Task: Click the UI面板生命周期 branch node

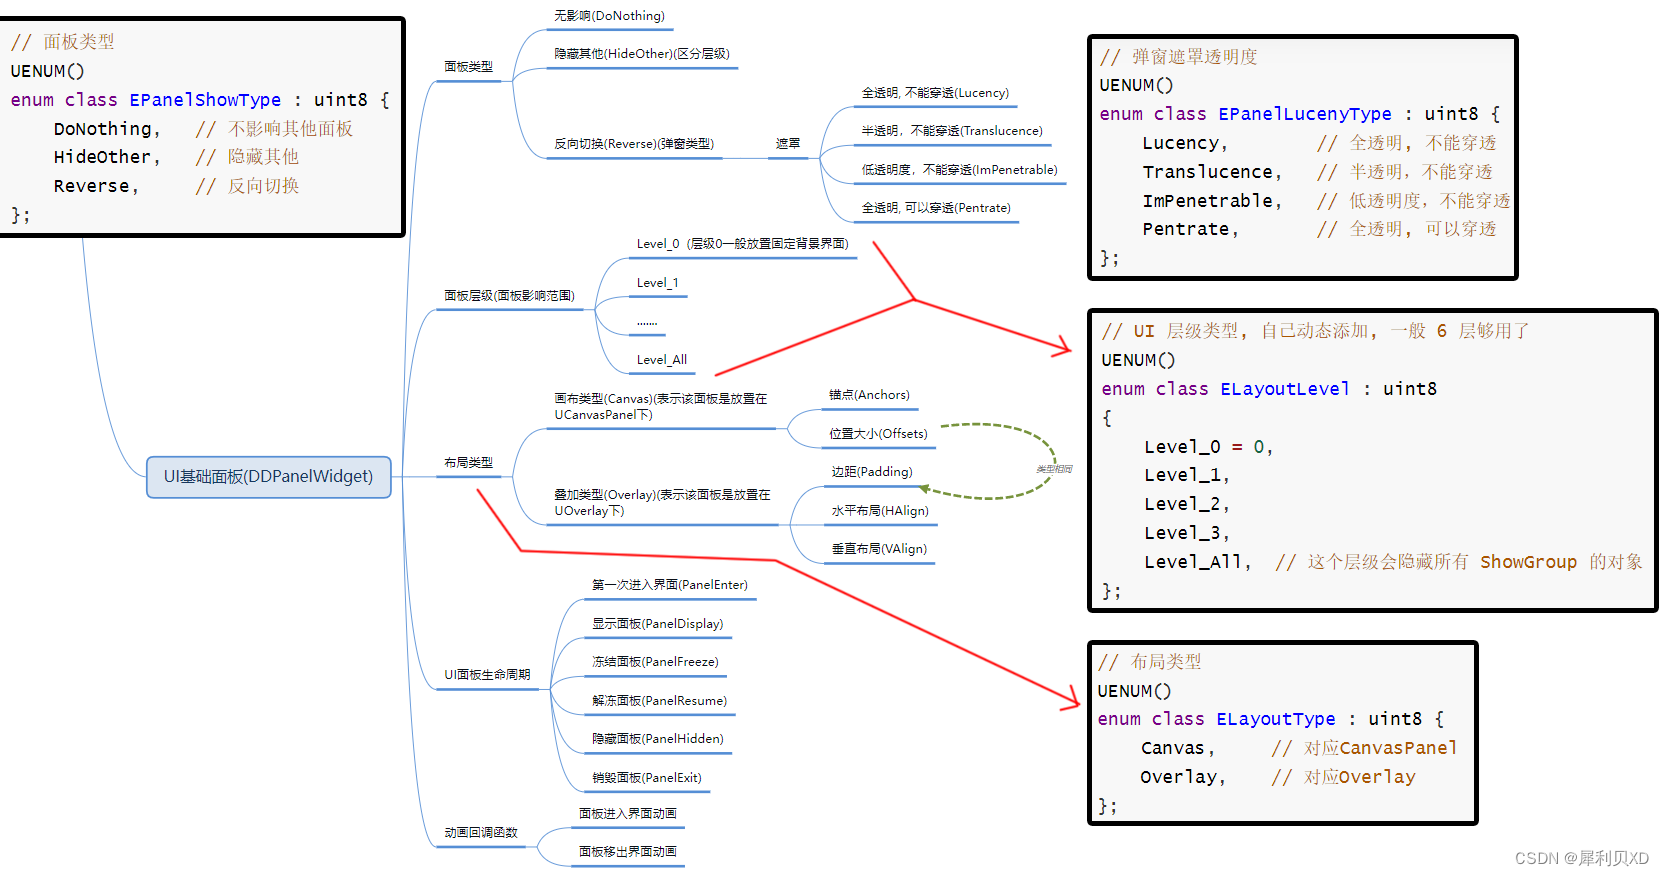Action: 487,675
